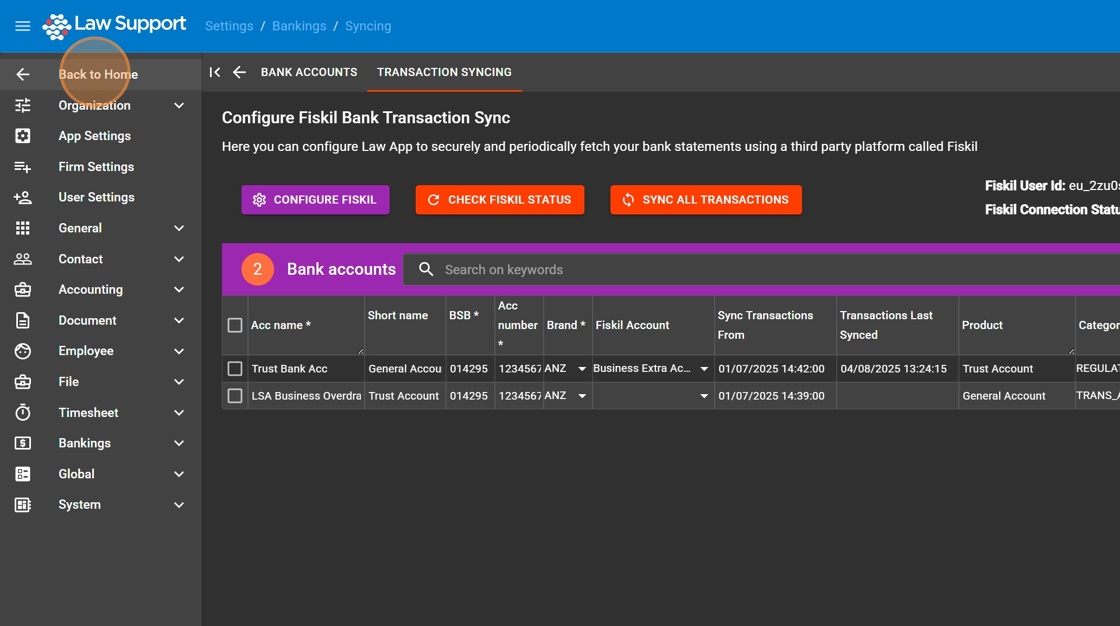Open Brand dropdown for Trust Bank Acc row
Screen dimensions: 1120x626
(582, 369)
